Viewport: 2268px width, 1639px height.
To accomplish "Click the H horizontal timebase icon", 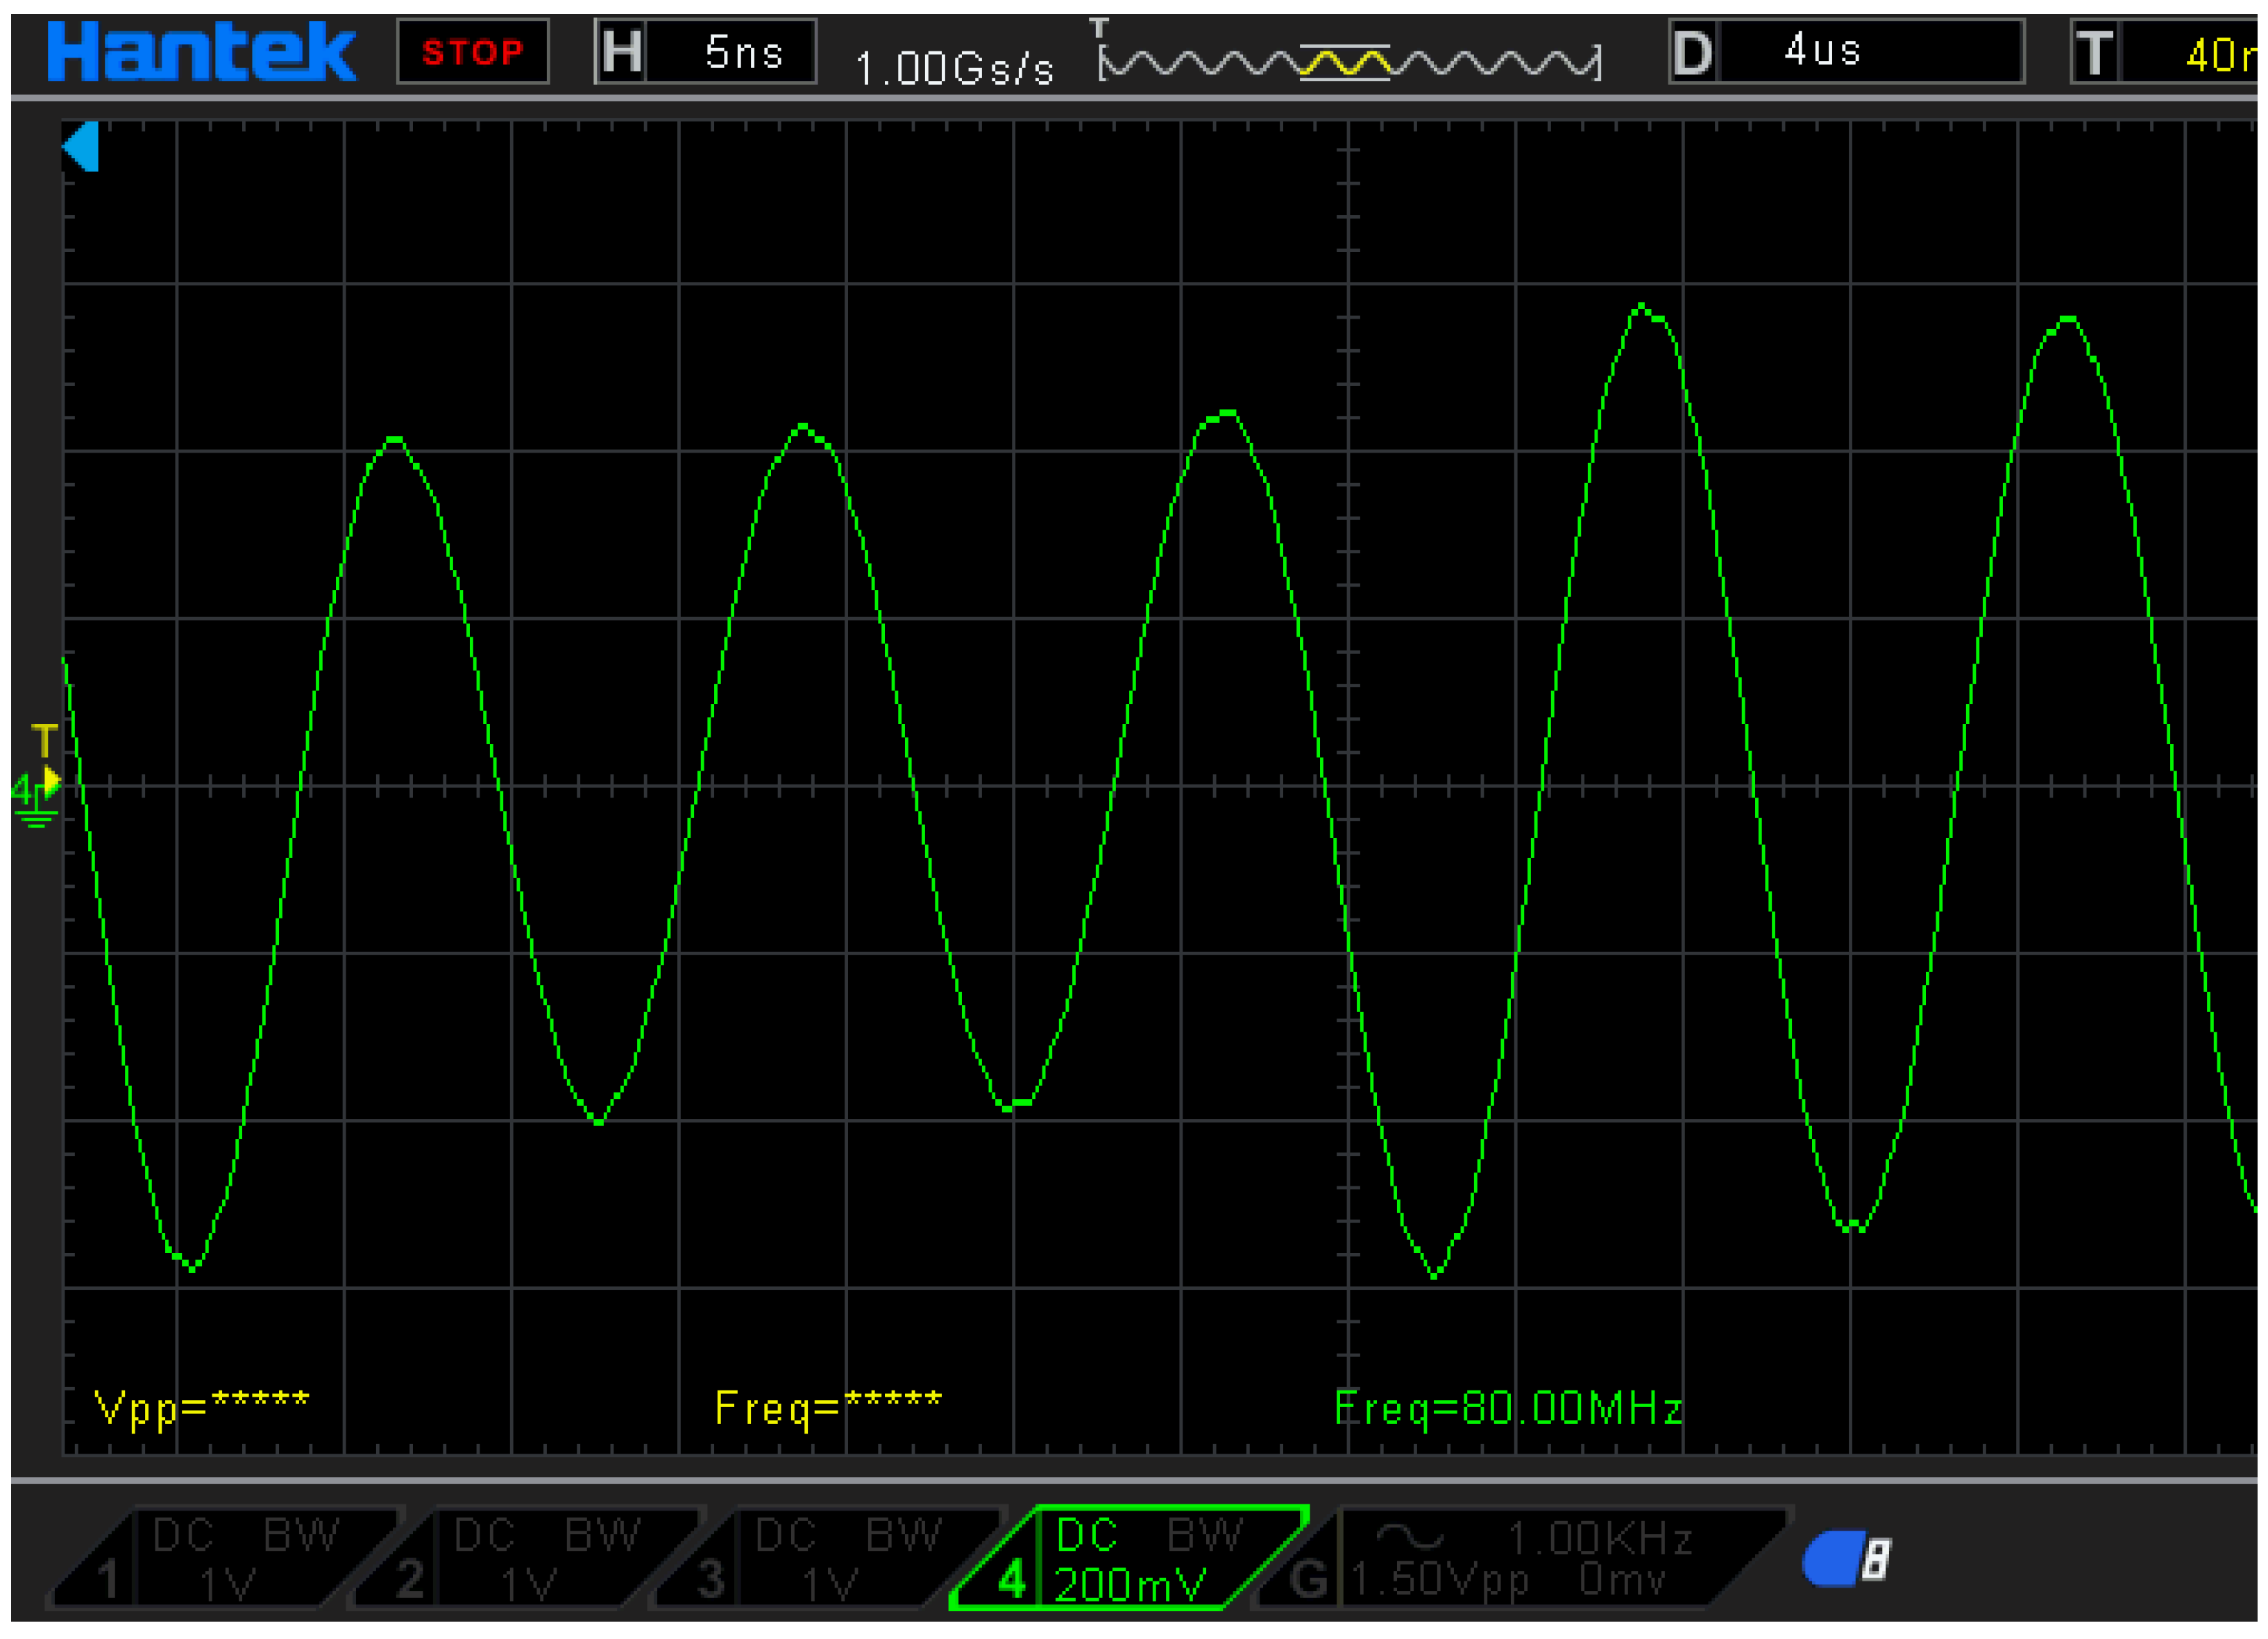I will point(621,52).
